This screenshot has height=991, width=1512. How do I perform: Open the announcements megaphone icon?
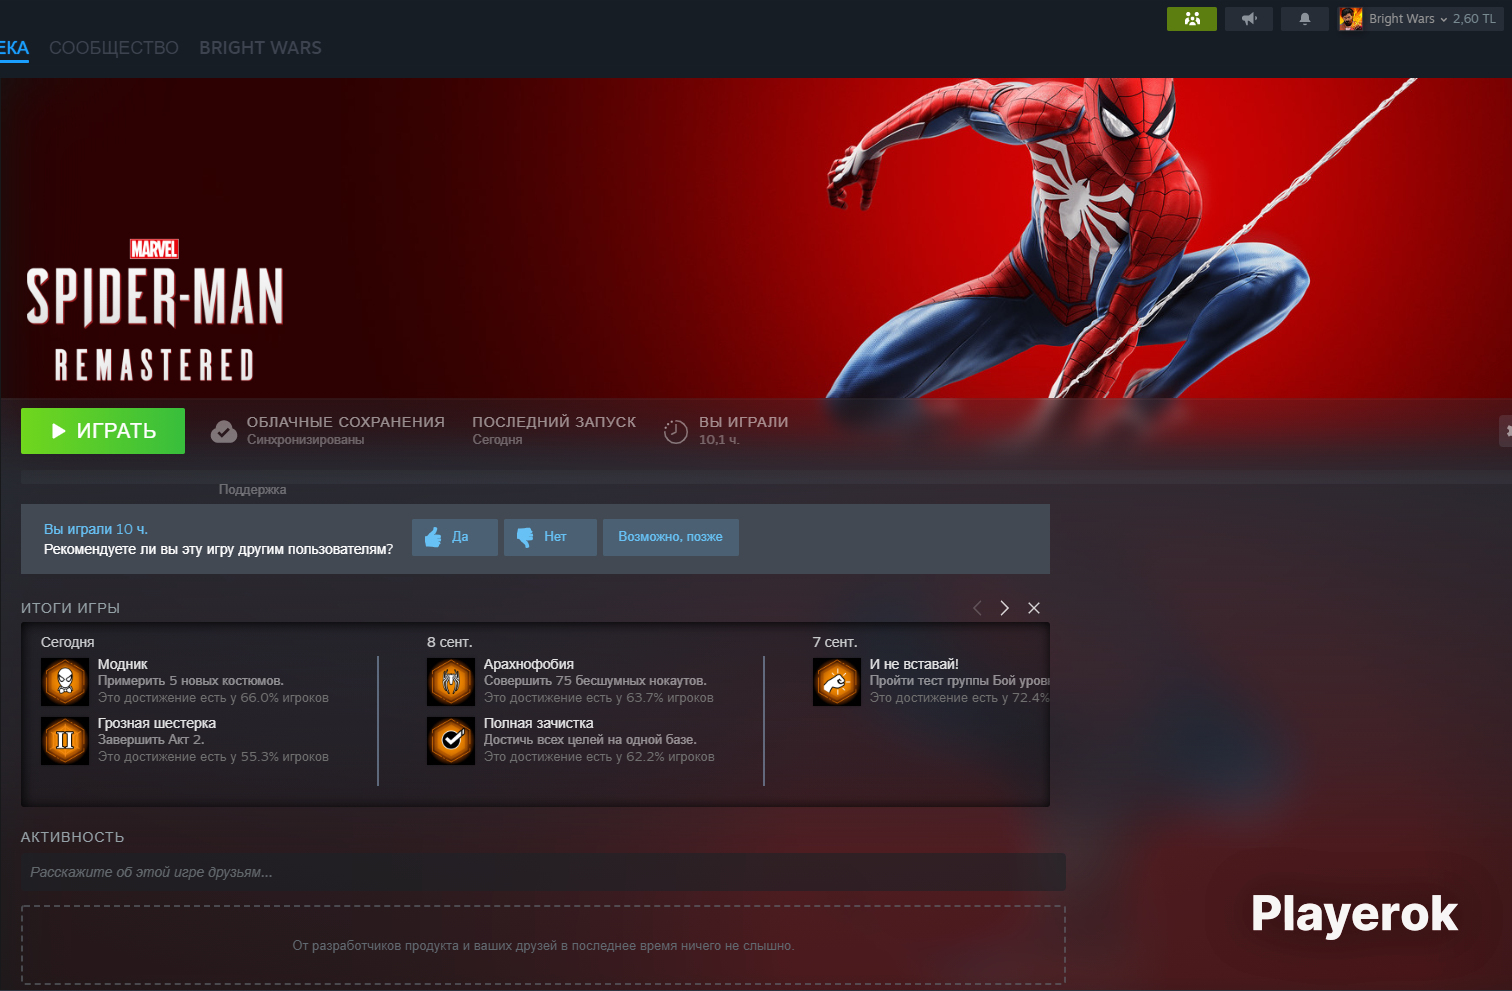point(1249,19)
